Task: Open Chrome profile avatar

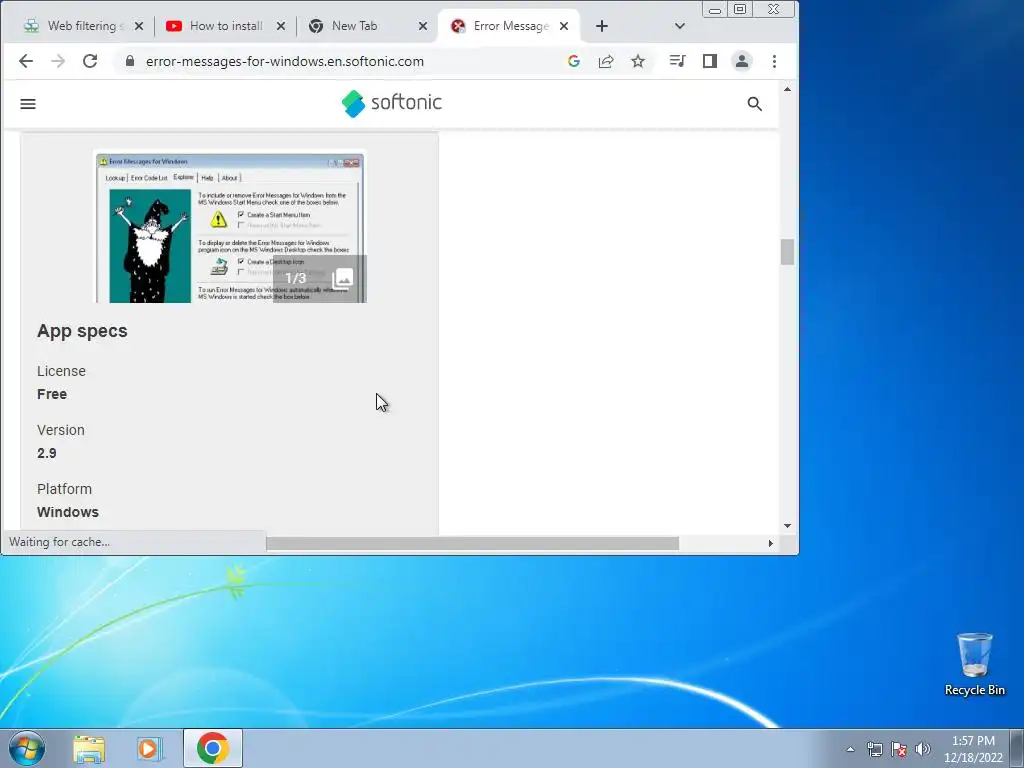Action: pyautogui.click(x=742, y=61)
